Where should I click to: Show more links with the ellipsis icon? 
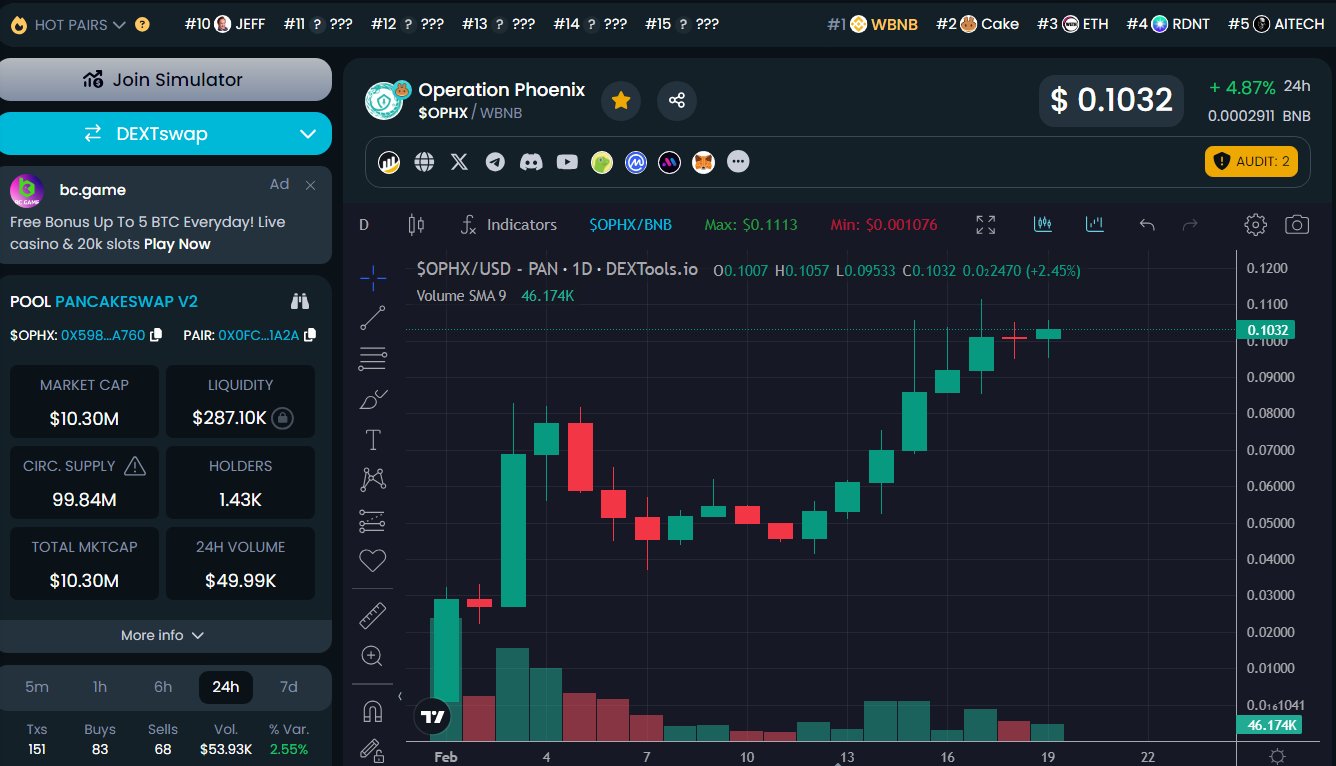point(738,162)
